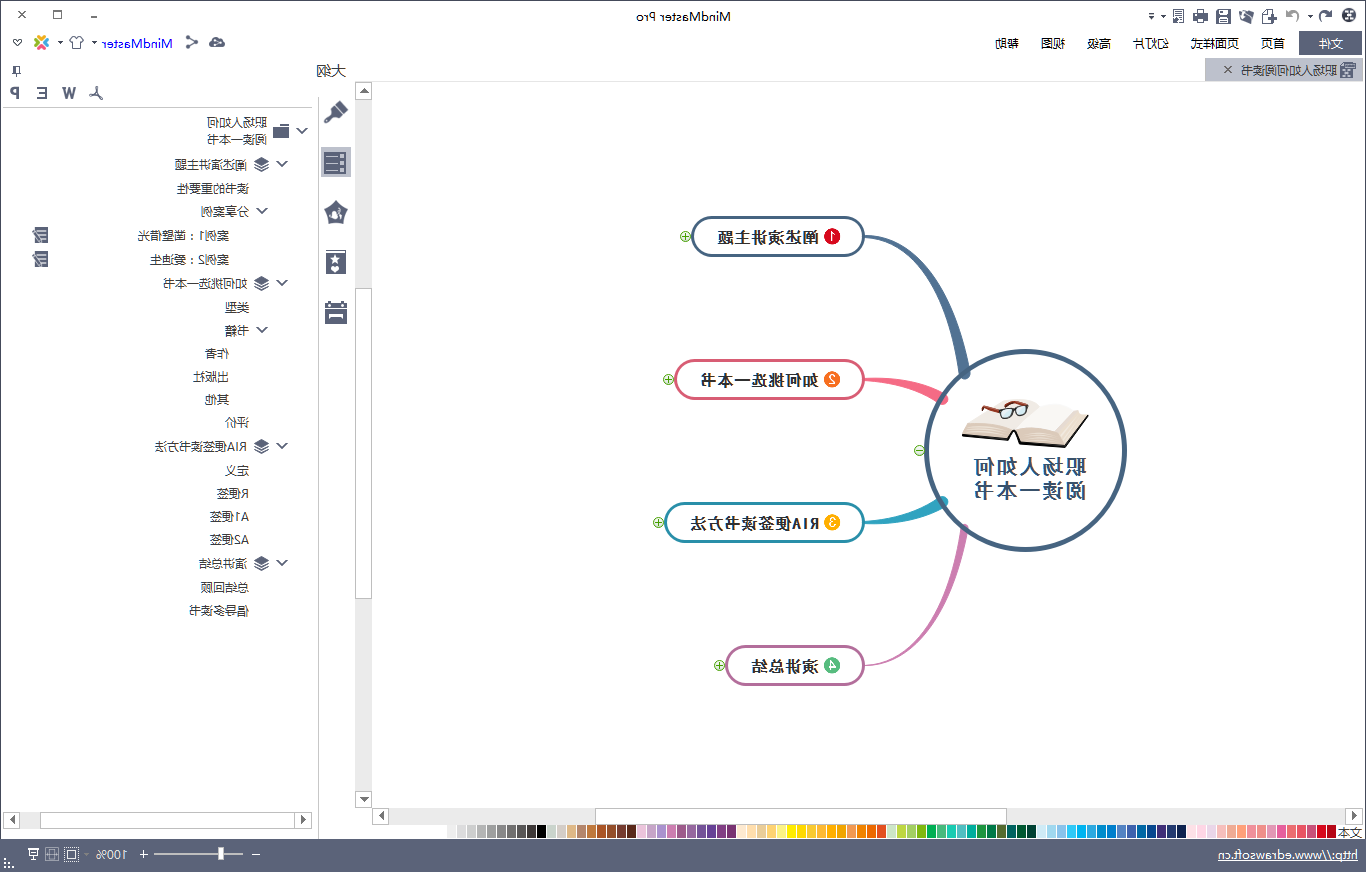Export outline to Excel (E) icon
The width and height of the screenshot is (1366, 872).
point(42,93)
